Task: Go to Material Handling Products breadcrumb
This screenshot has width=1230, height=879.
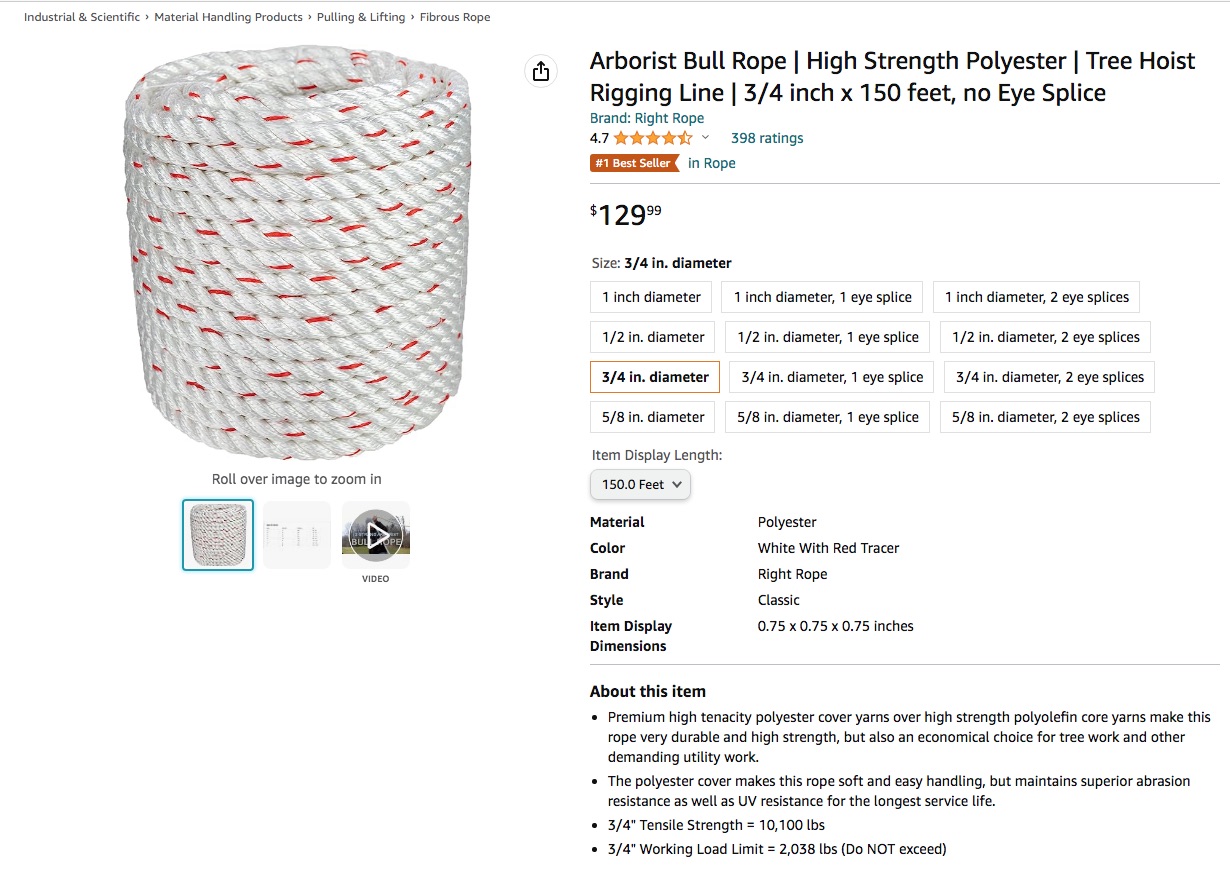Action: click(228, 17)
